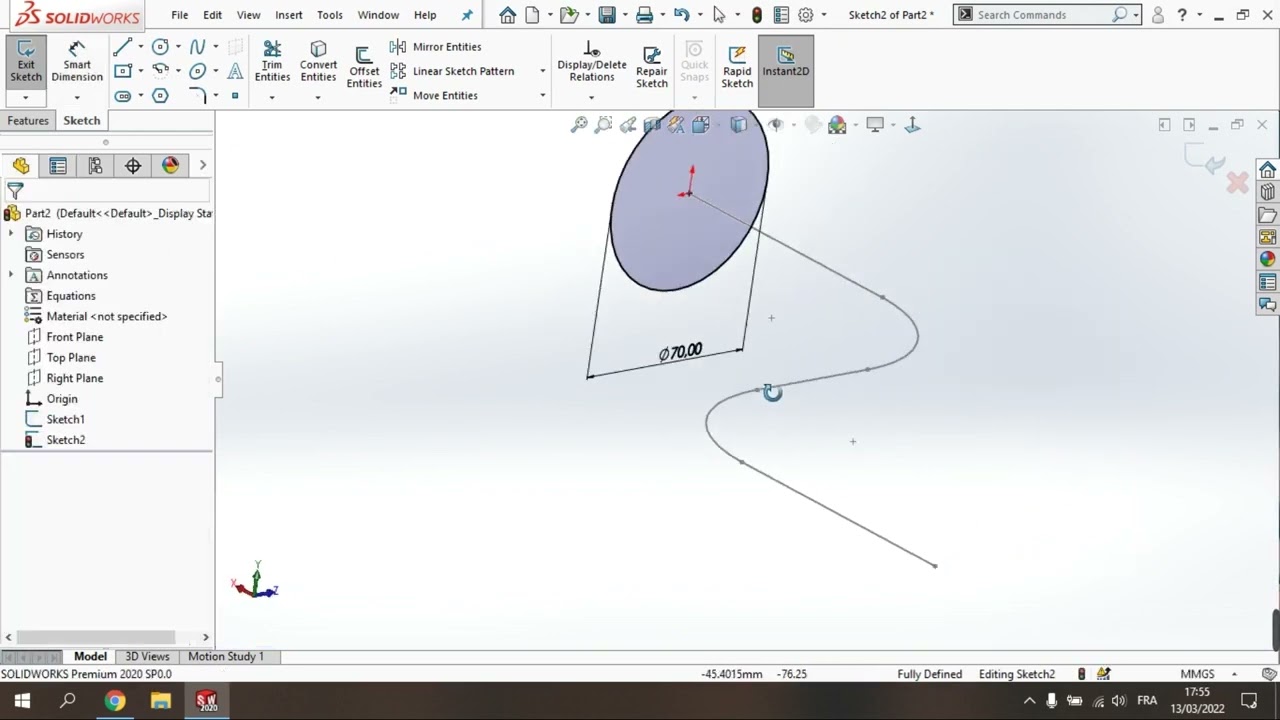Click Convert Entities tool

coord(318,62)
